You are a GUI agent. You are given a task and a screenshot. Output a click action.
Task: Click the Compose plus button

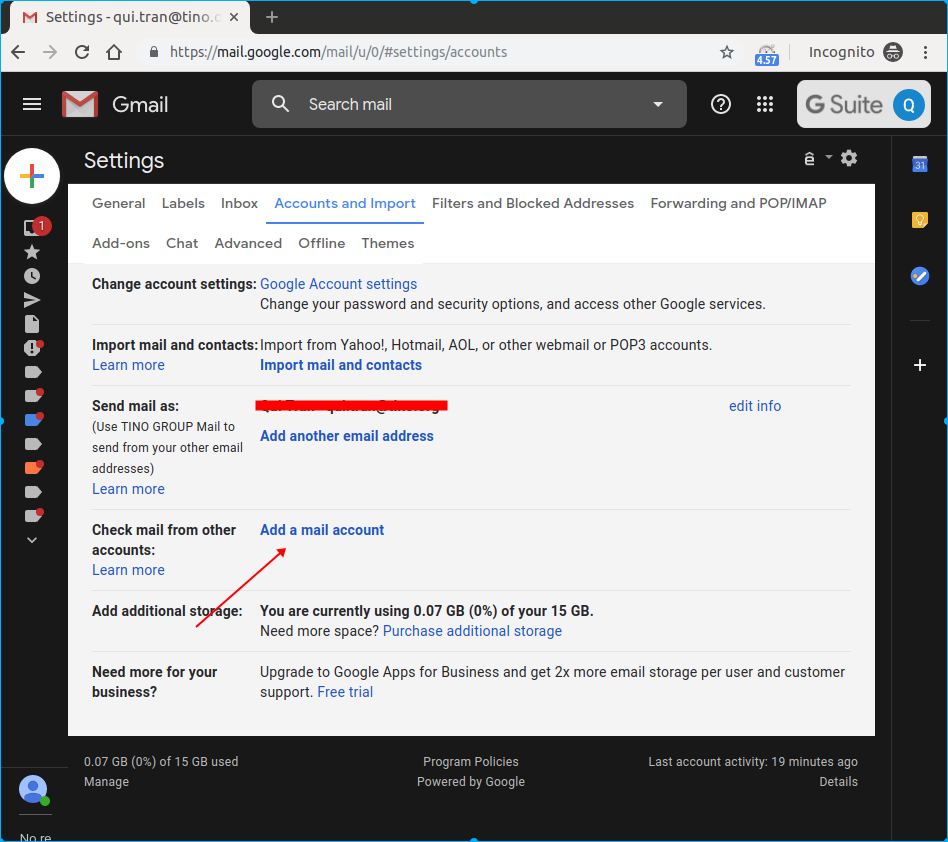32,176
